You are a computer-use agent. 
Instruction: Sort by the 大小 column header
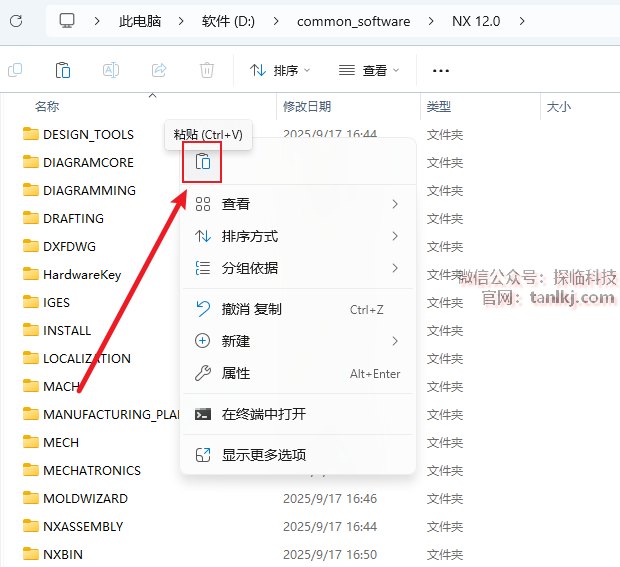[558, 106]
